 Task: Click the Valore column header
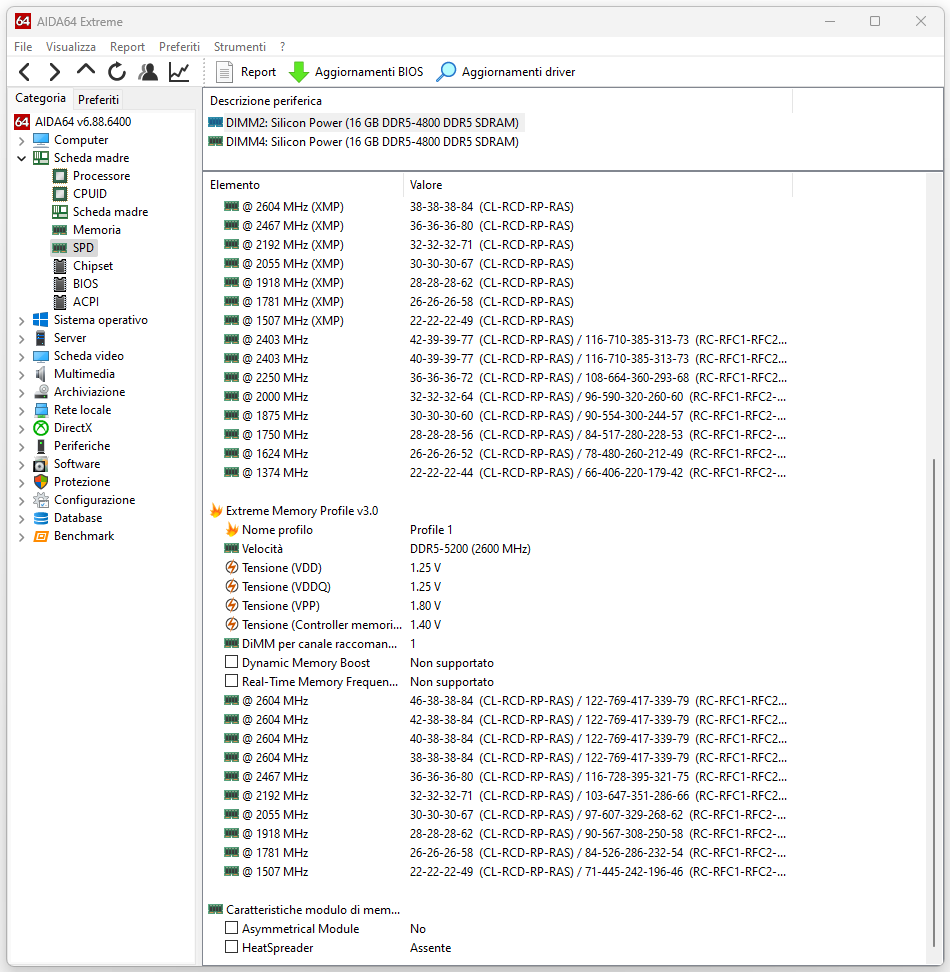coord(598,185)
